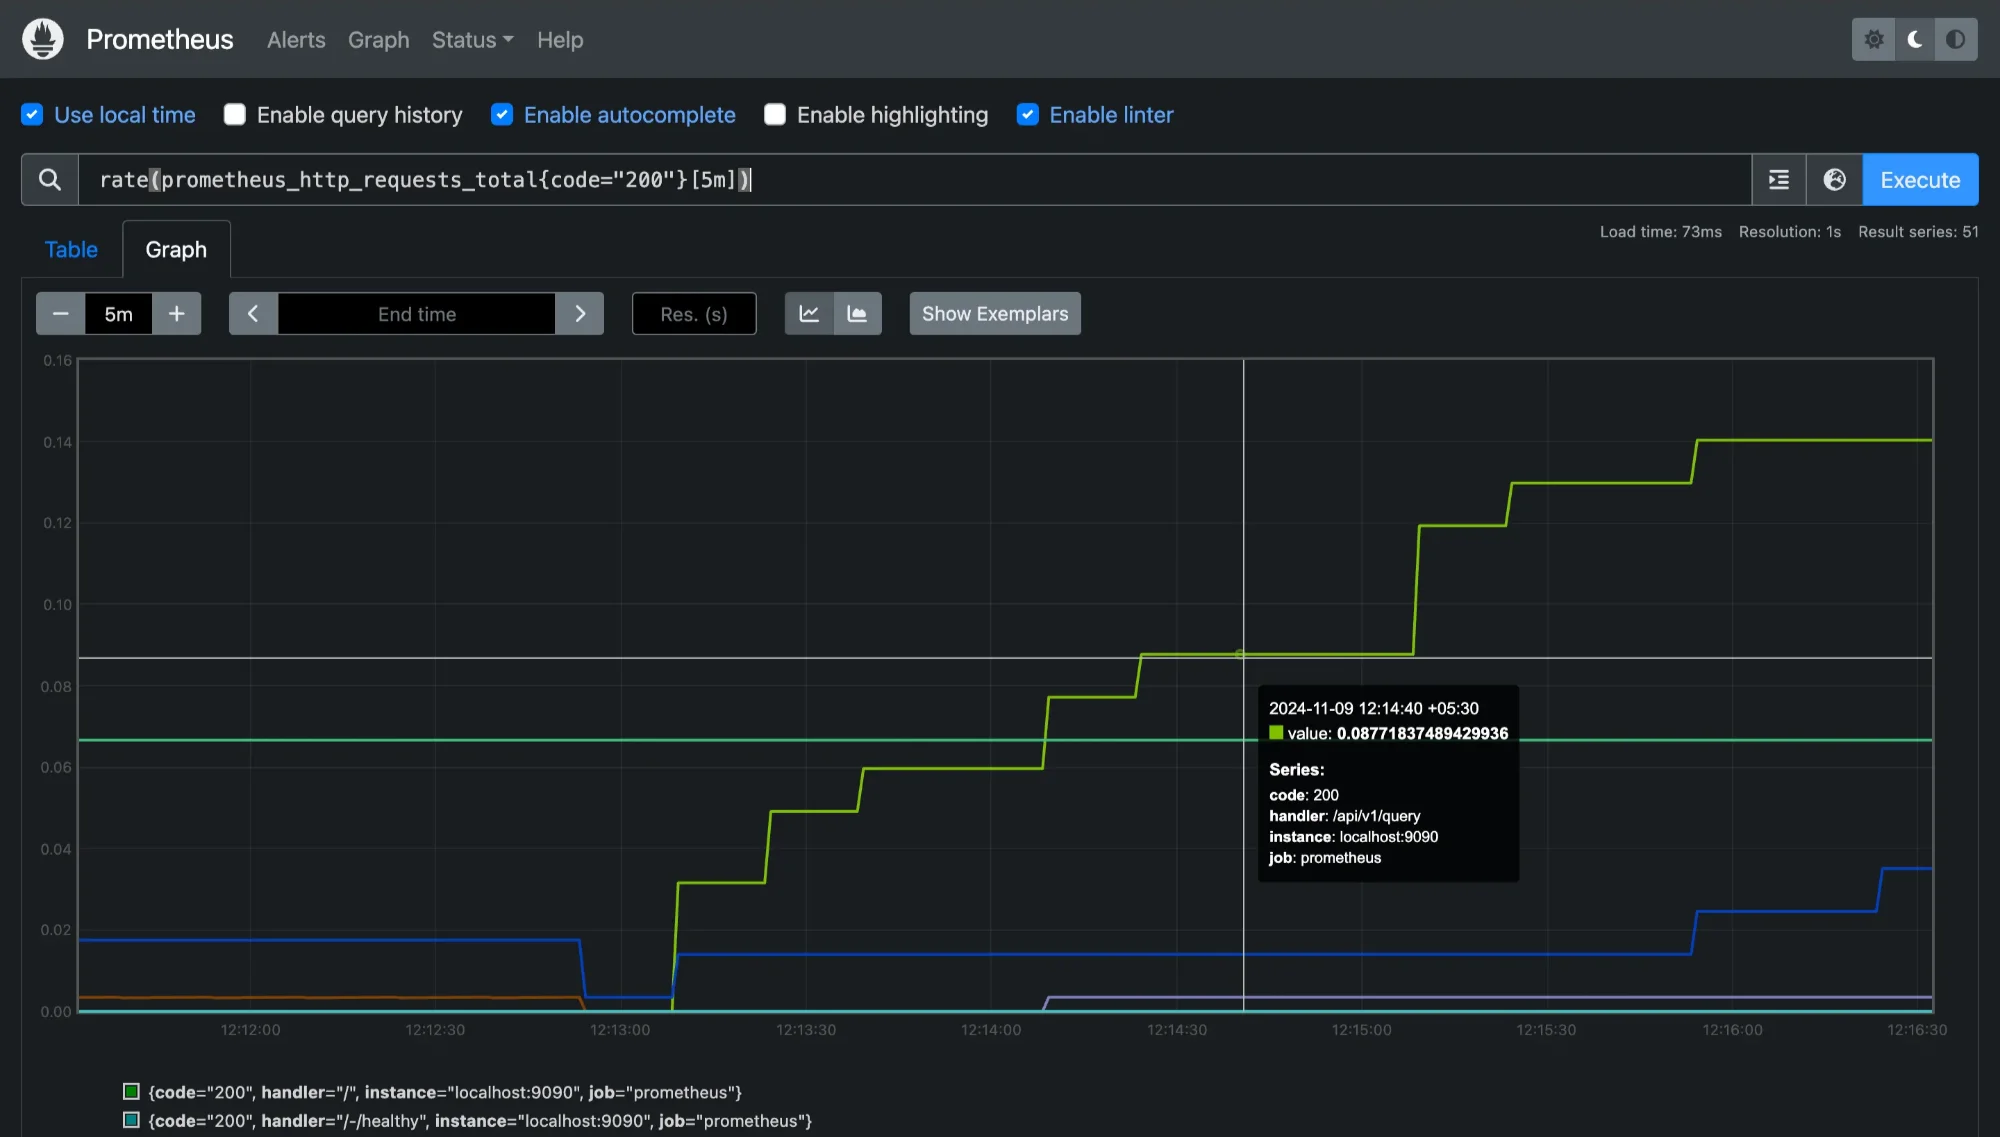
Task: Enable query history checkbox
Action: pos(235,115)
